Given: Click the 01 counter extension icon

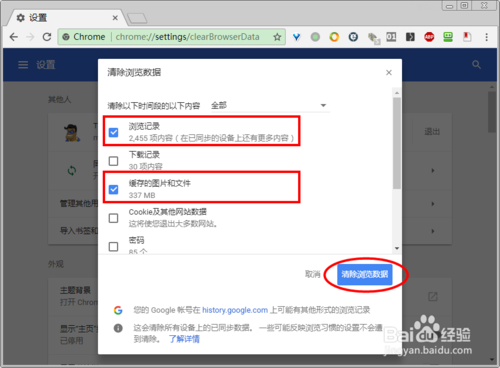Looking at the screenshot, I should pos(391,37).
